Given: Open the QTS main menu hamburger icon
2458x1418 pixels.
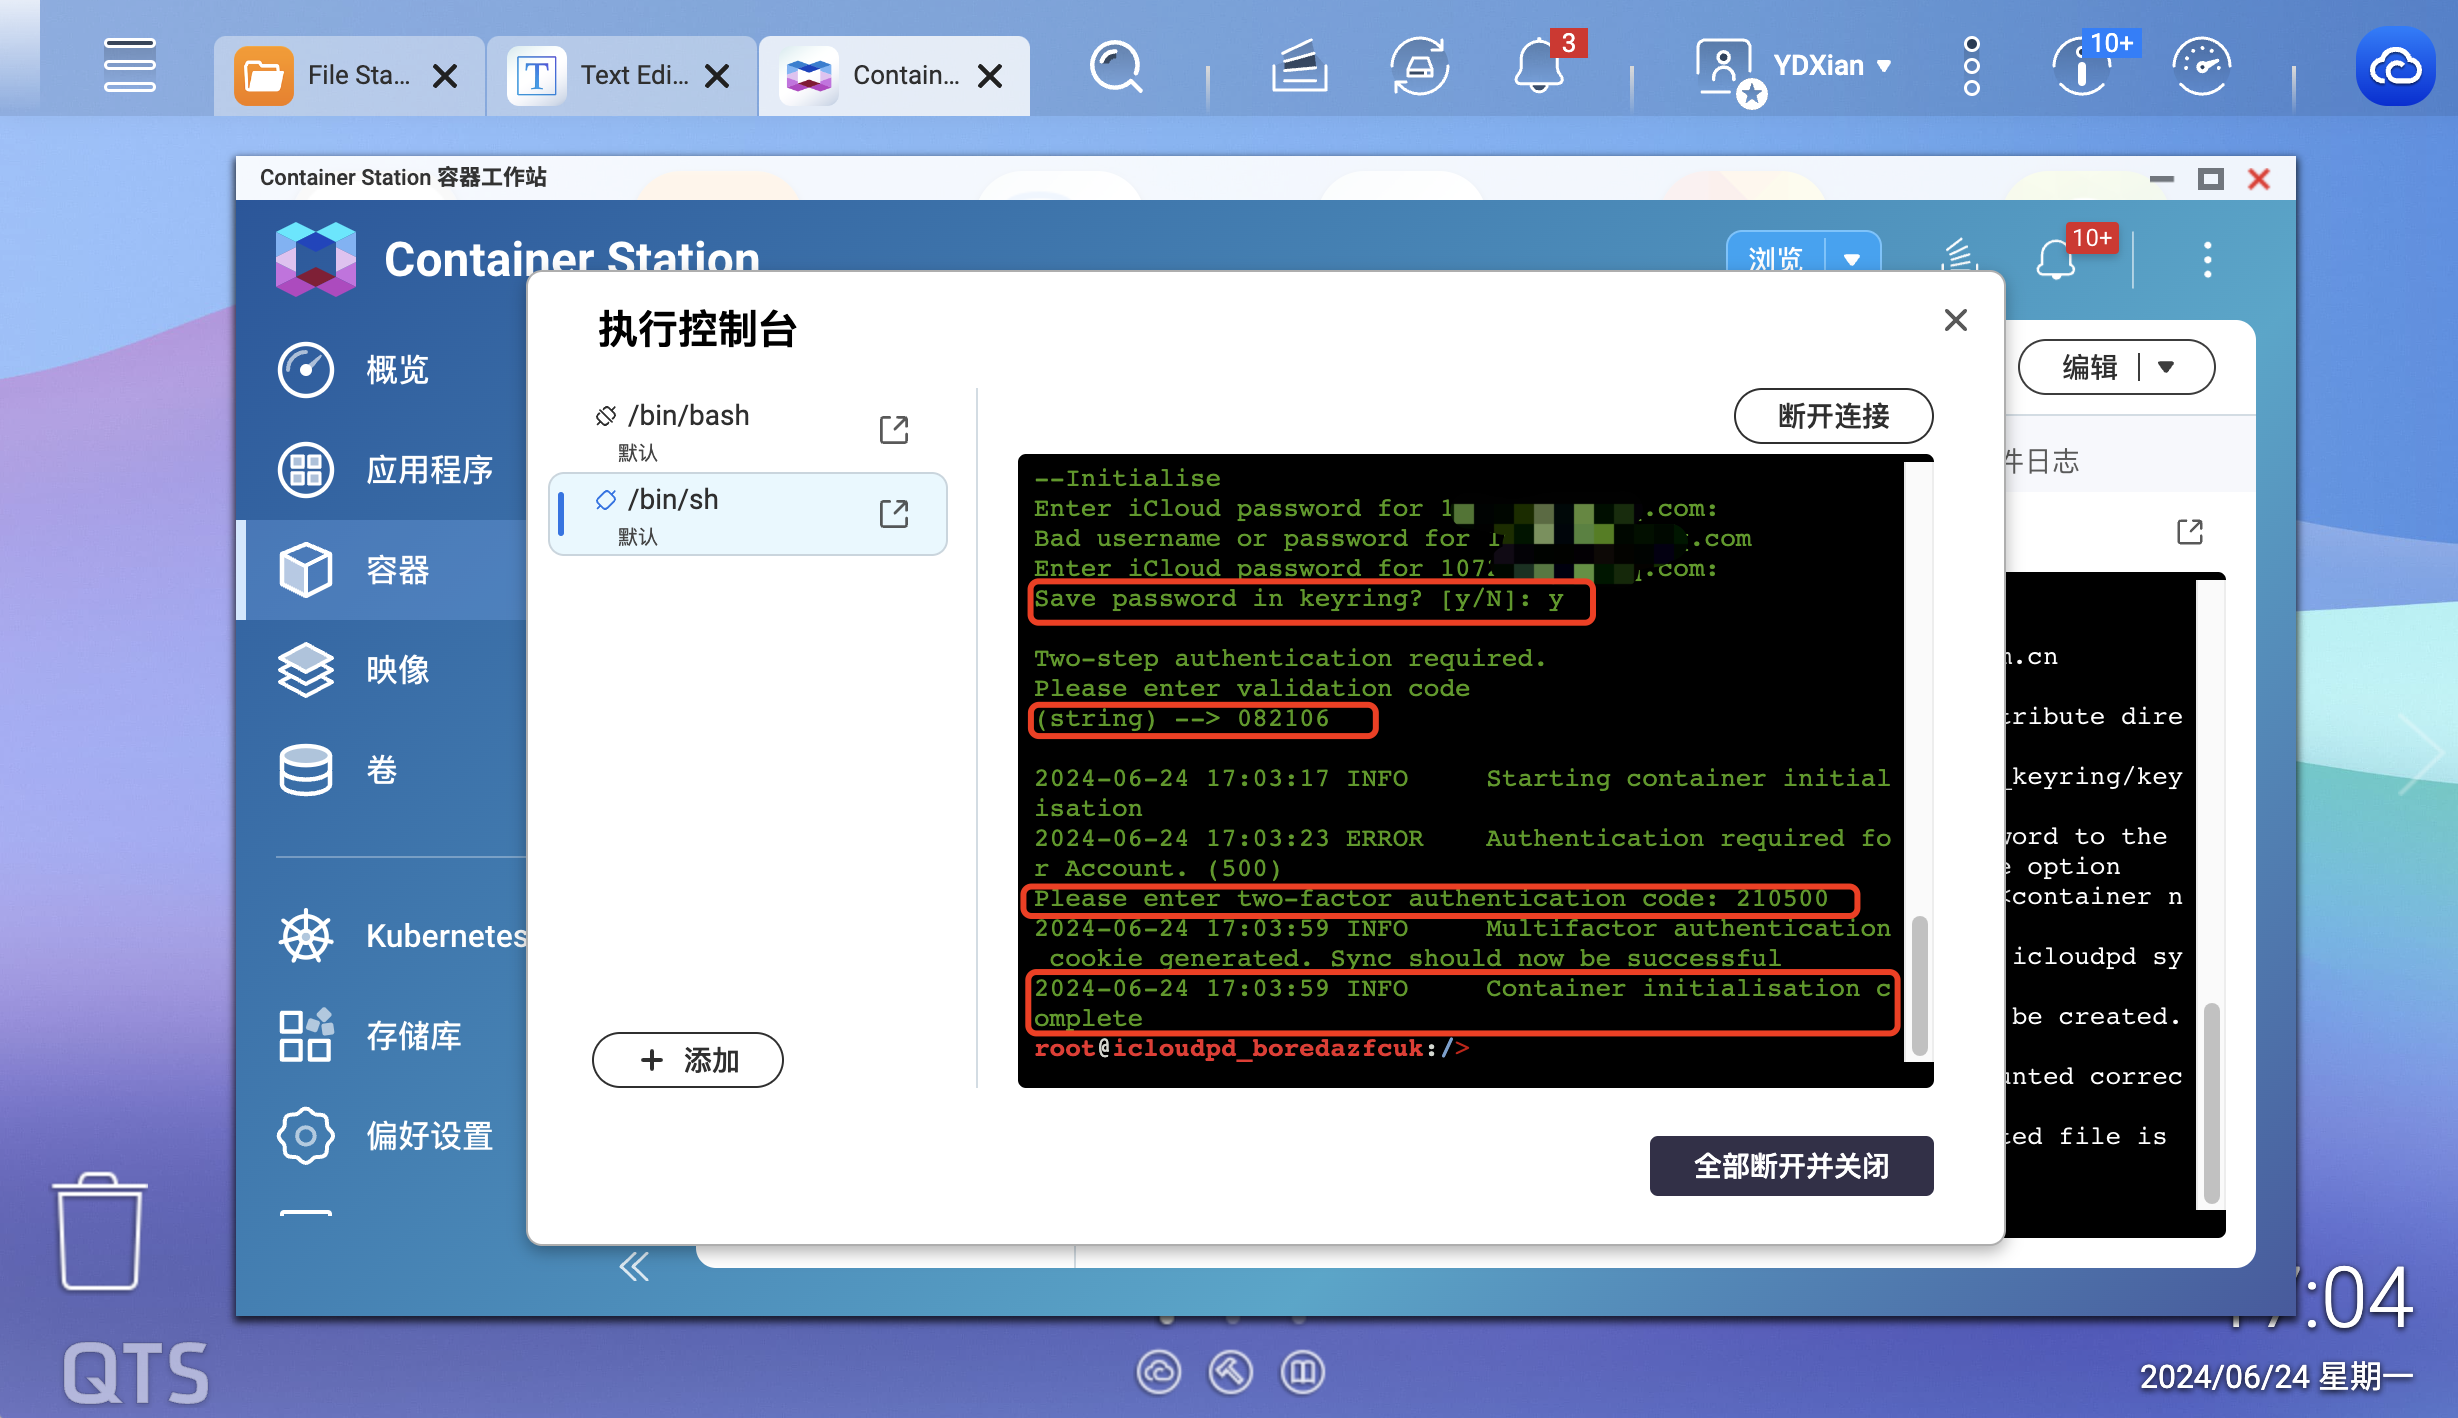Looking at the screenshot, I should (x=129, y=66).
